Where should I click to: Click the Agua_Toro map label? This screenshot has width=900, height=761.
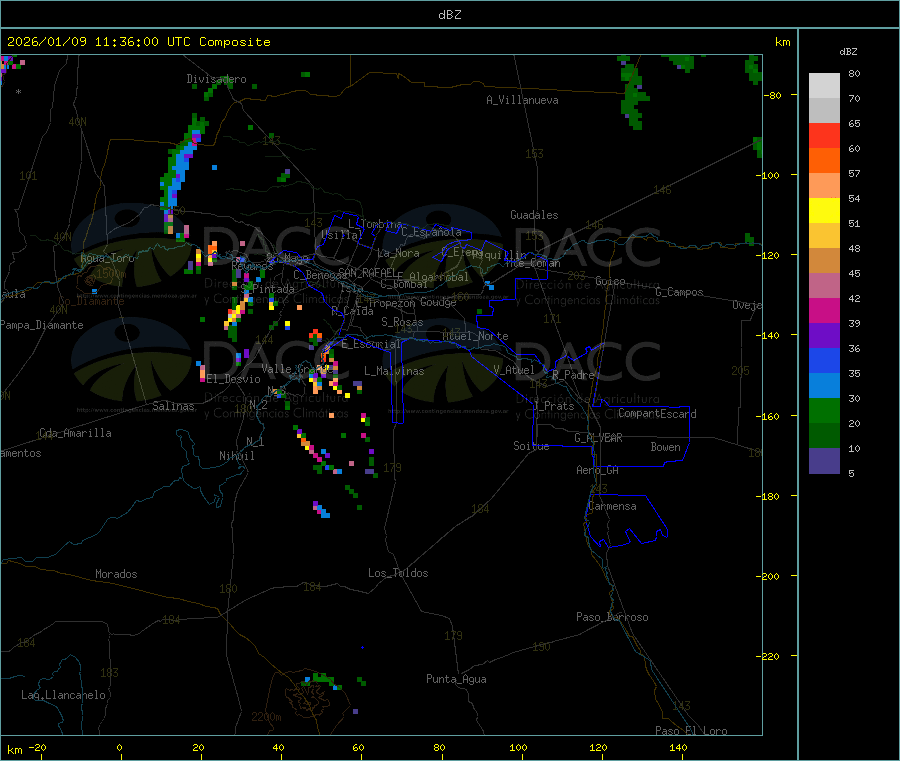(107, 258)
